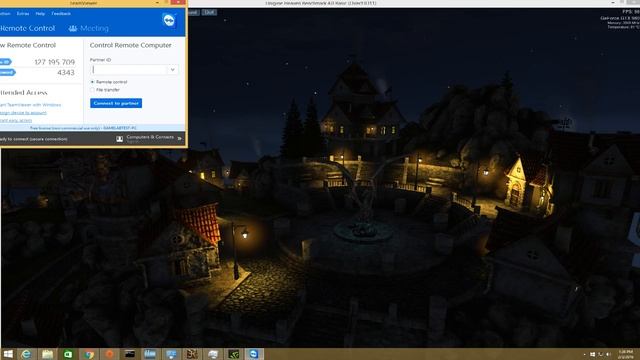The image size is (640, 360).
Task: Focus the Partner ID input field
Action: [x=129, y=70]
